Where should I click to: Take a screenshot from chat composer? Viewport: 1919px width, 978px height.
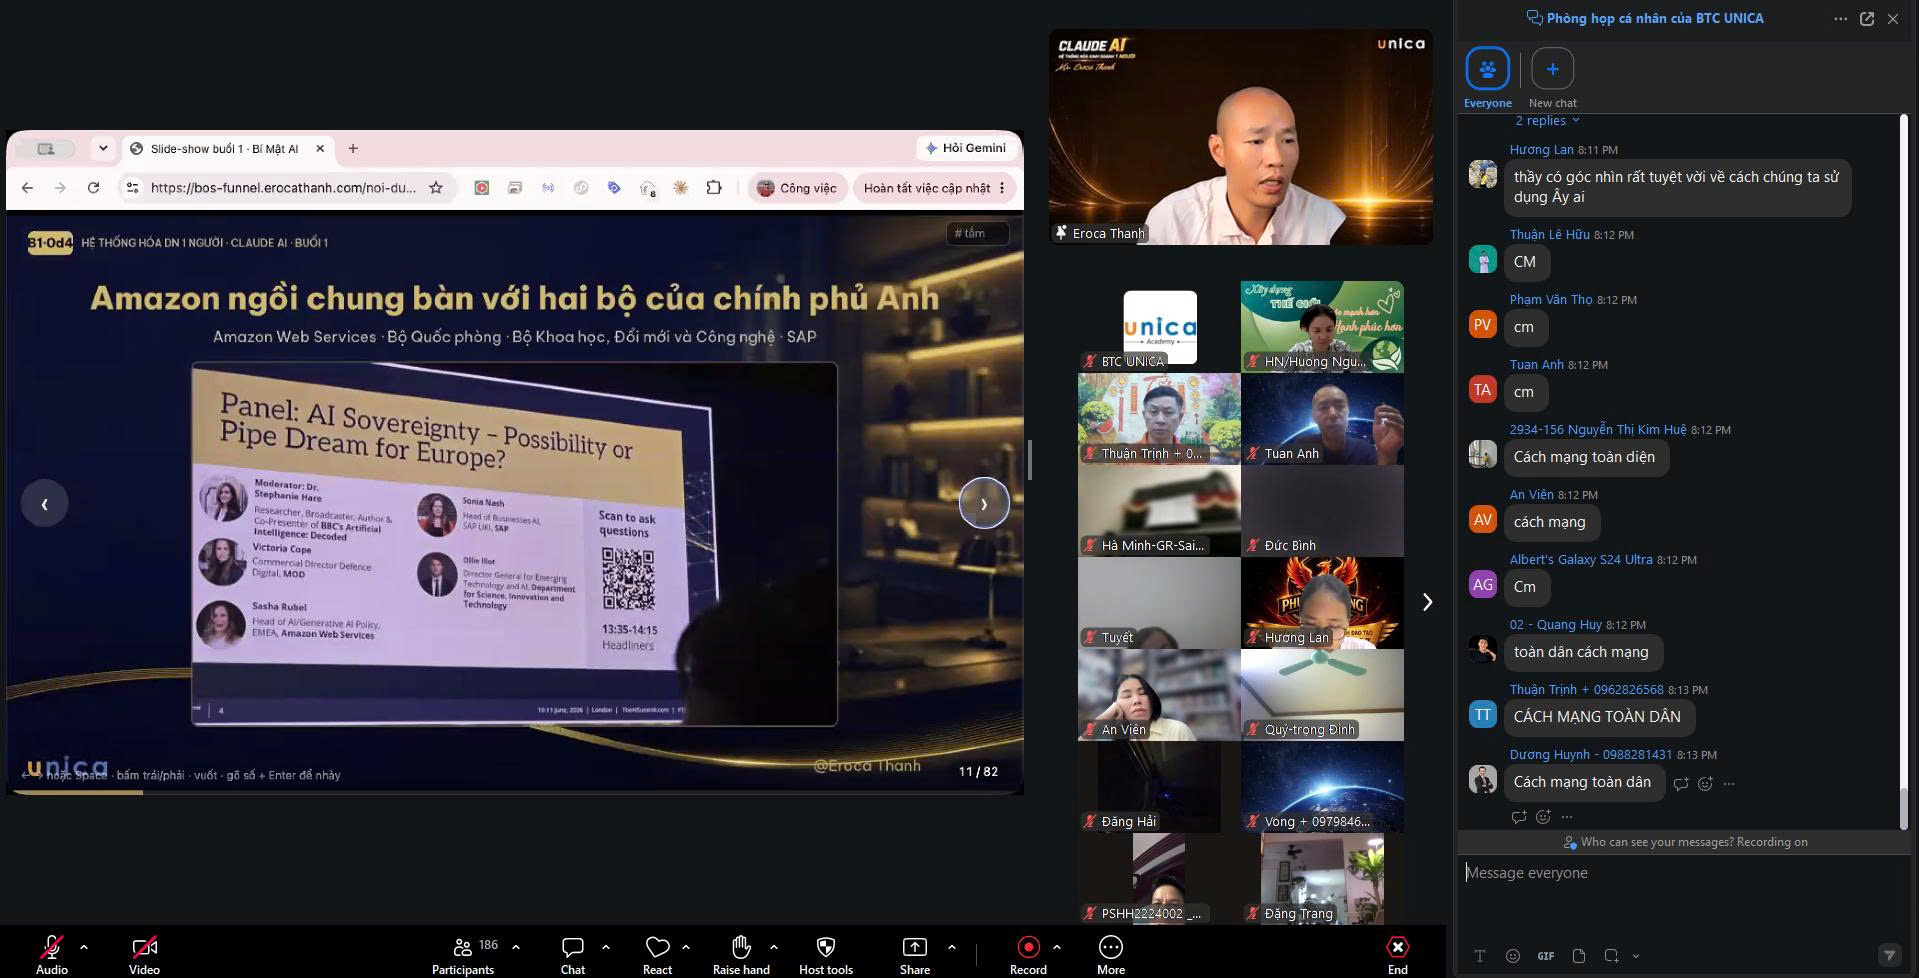point(1611,956)
